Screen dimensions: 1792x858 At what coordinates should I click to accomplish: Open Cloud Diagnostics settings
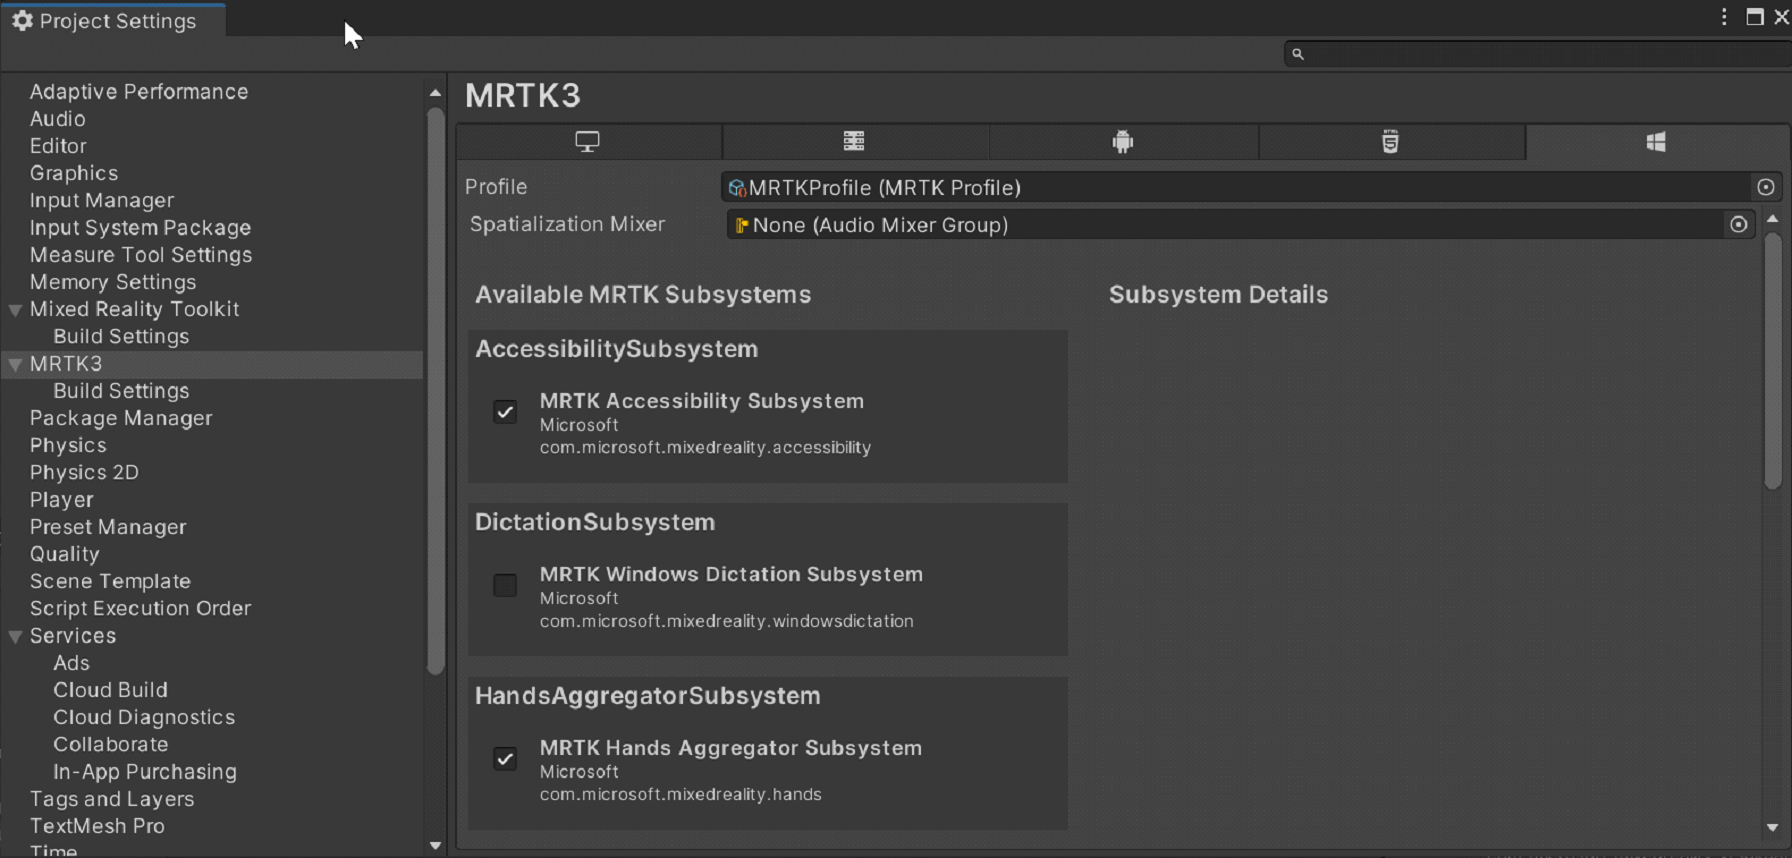click(144, 718)
